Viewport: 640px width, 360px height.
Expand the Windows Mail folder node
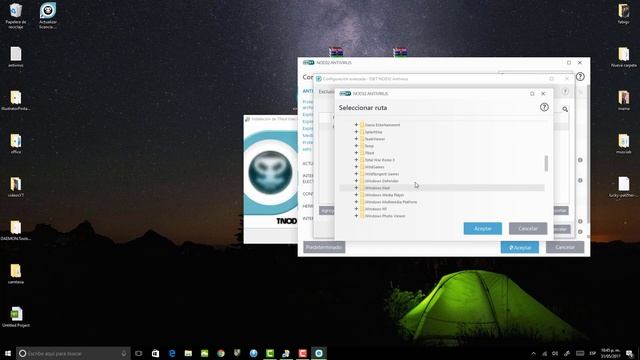pos(356,188)
